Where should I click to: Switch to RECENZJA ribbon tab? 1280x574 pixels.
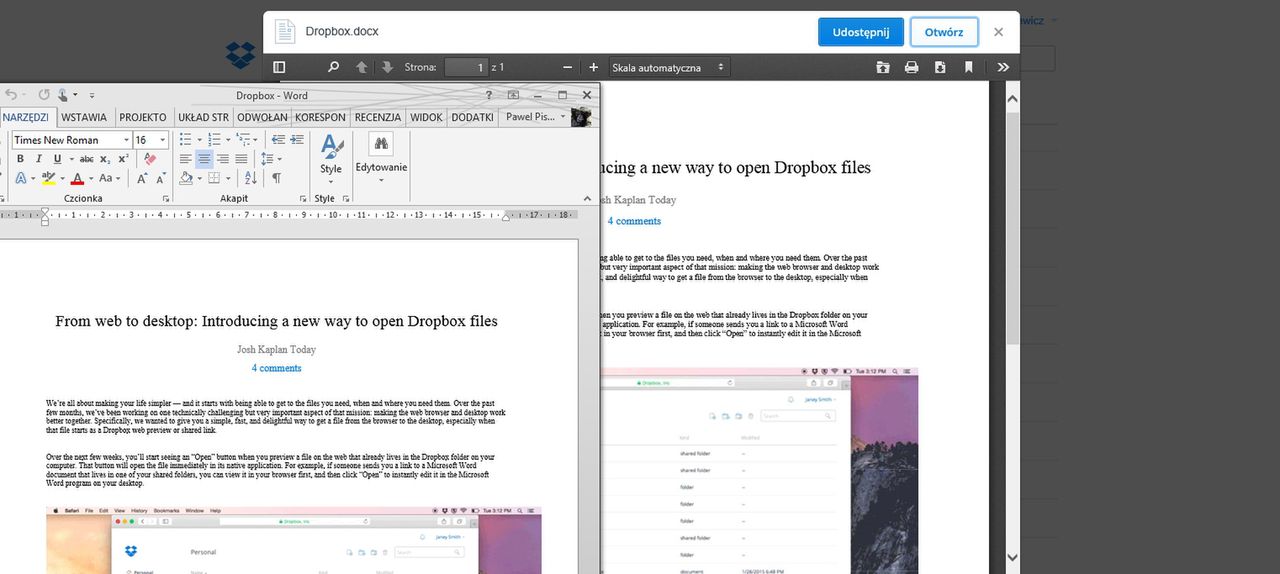tap(378, 117)
